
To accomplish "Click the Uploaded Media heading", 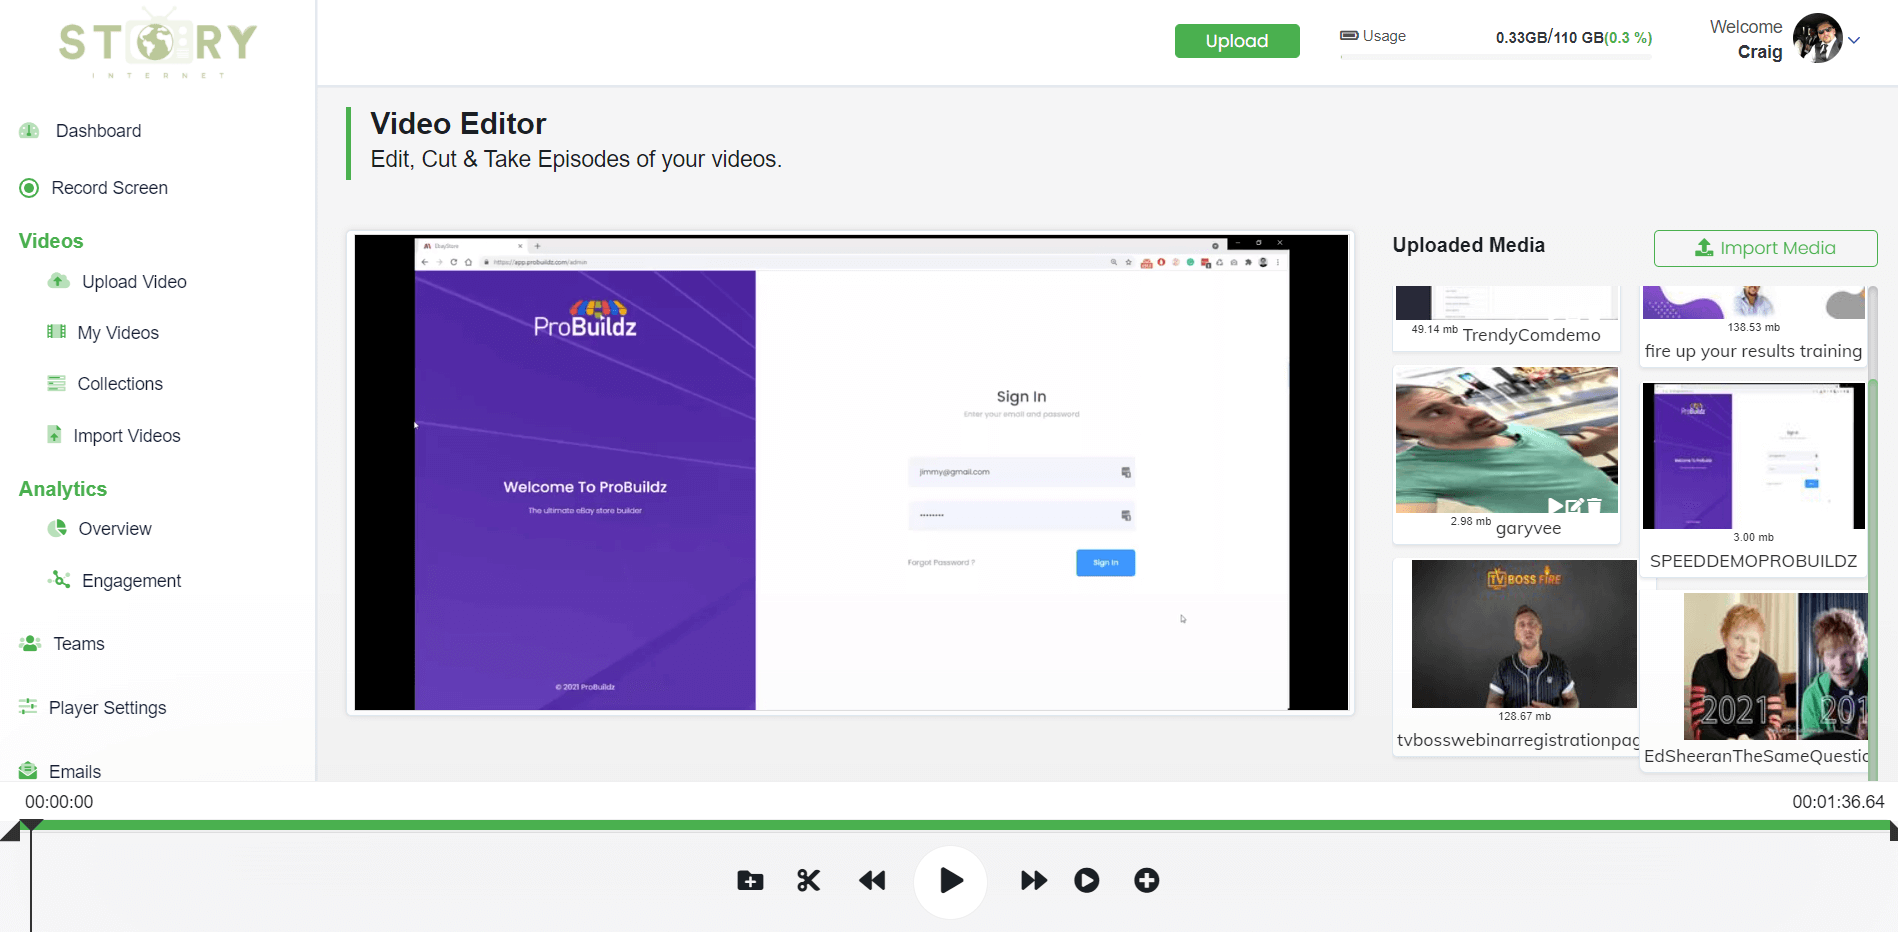I will 1469,245.
